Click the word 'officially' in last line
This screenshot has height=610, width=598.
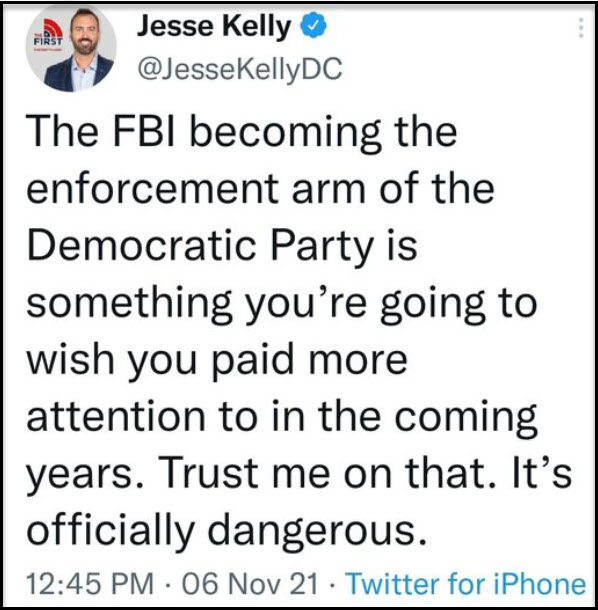pos(110,532)
